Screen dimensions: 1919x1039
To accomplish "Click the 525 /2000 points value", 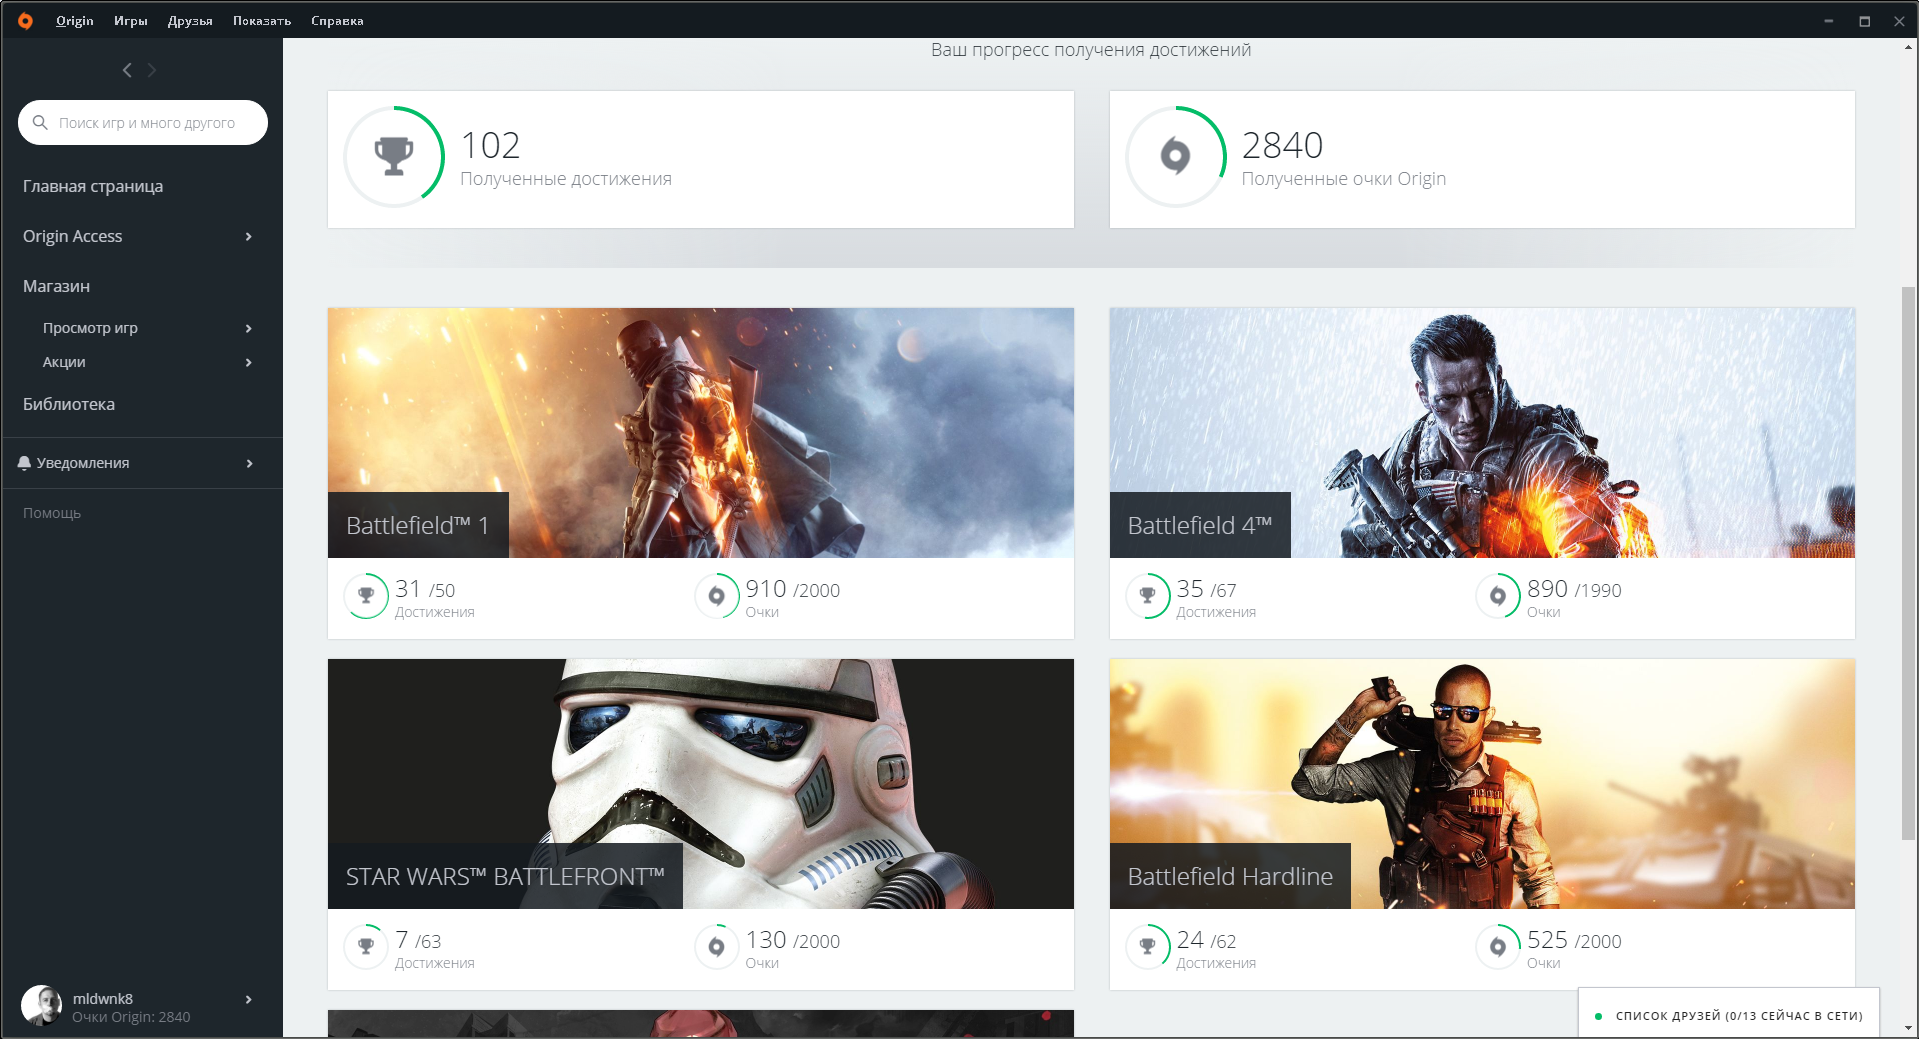I will [x=1574, y=940].
